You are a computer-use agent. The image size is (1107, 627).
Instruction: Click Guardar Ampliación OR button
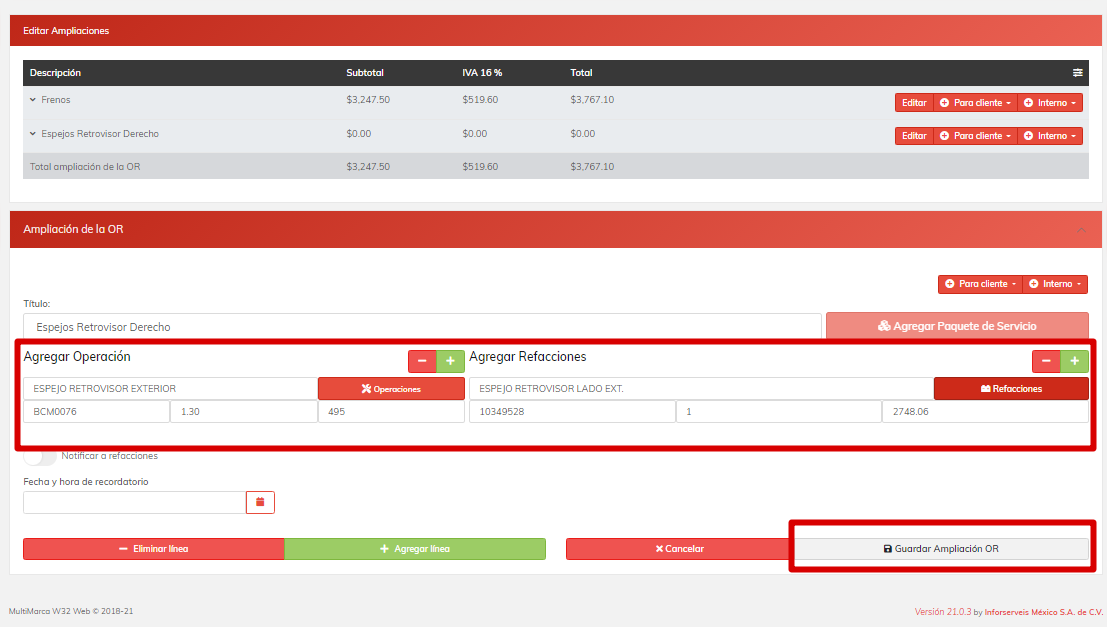pos(941,549)
